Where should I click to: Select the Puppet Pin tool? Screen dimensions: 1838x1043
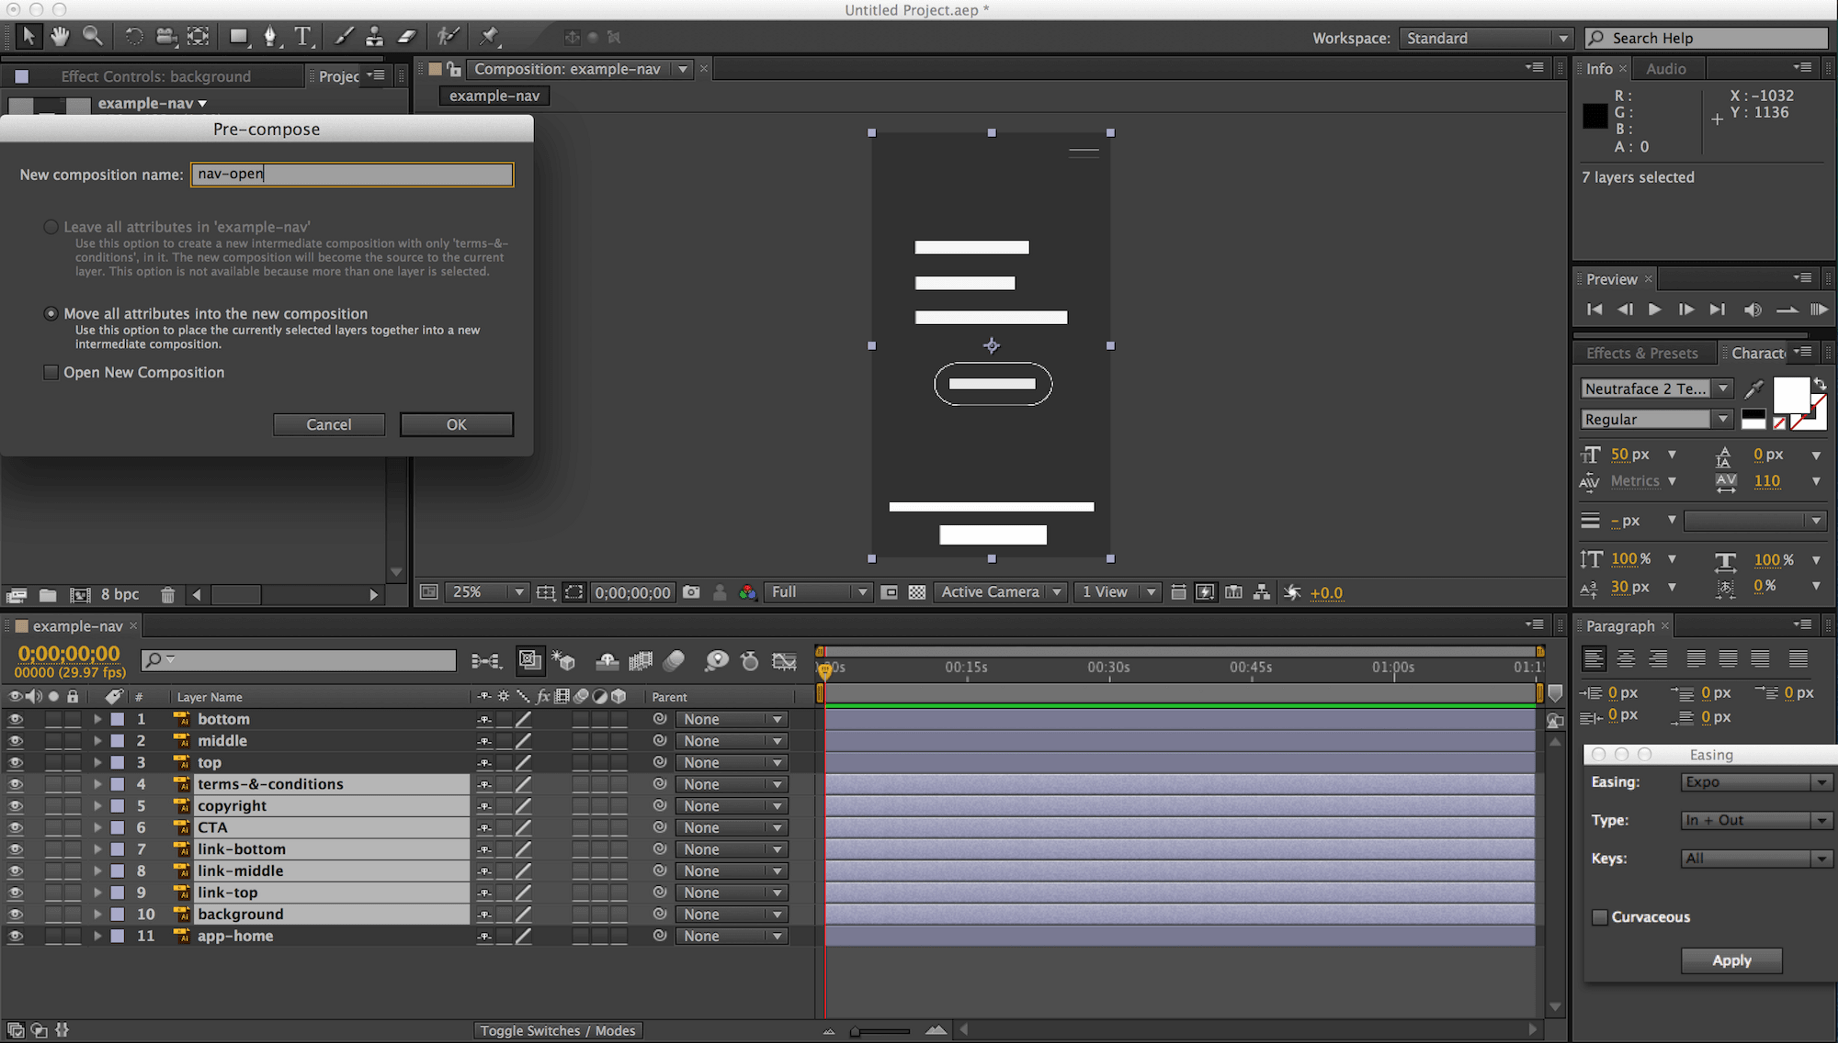pos(489,37)
